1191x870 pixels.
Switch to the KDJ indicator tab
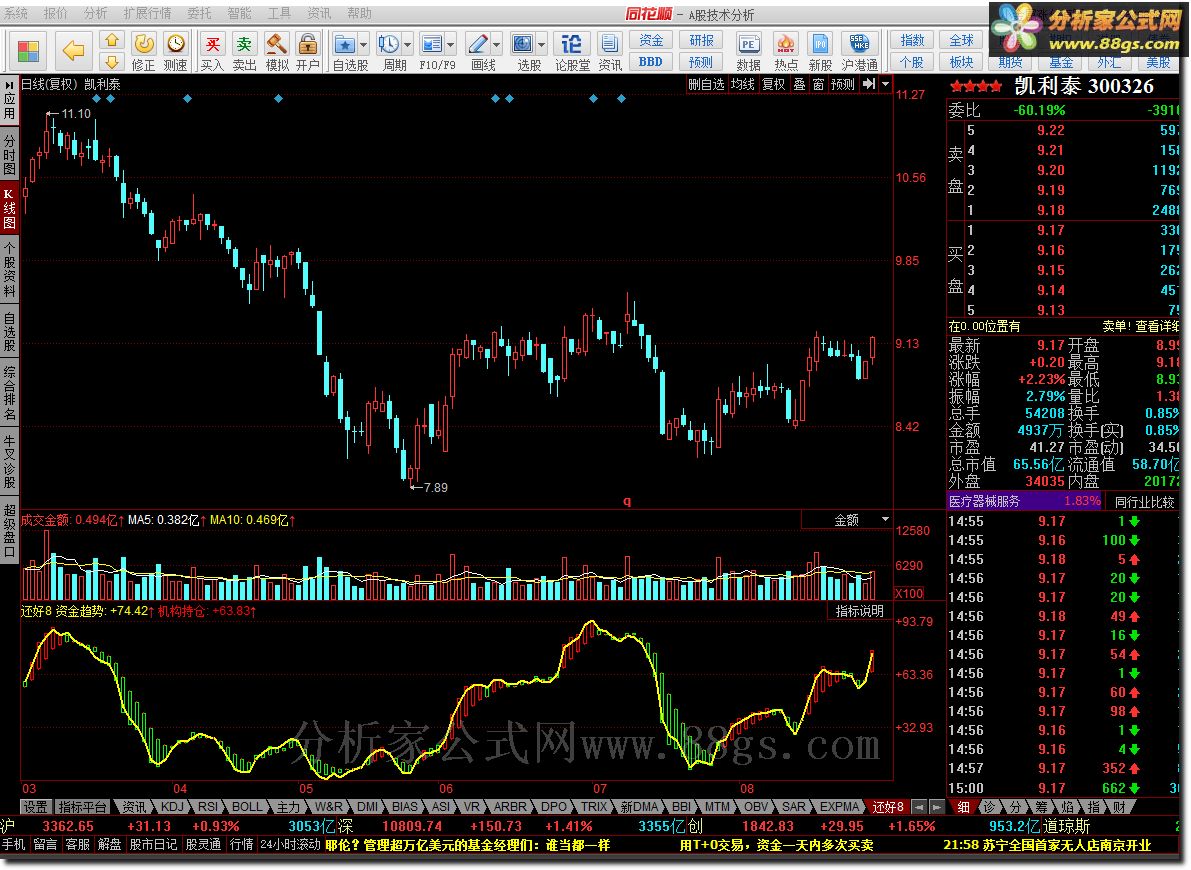tap(172, 806)
